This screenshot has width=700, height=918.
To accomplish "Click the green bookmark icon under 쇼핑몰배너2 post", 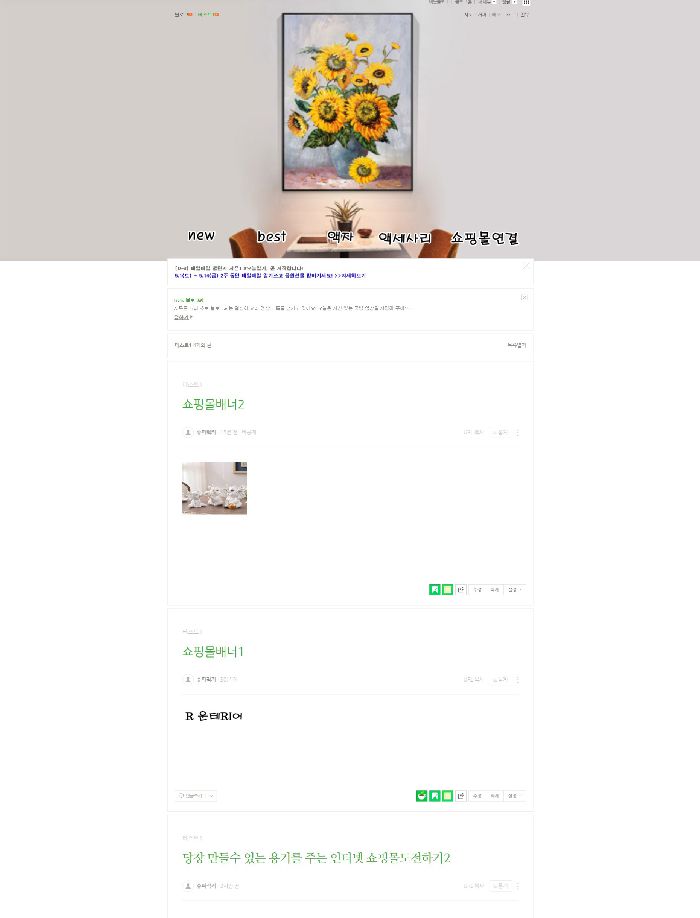I will click(x=434, y=590).
